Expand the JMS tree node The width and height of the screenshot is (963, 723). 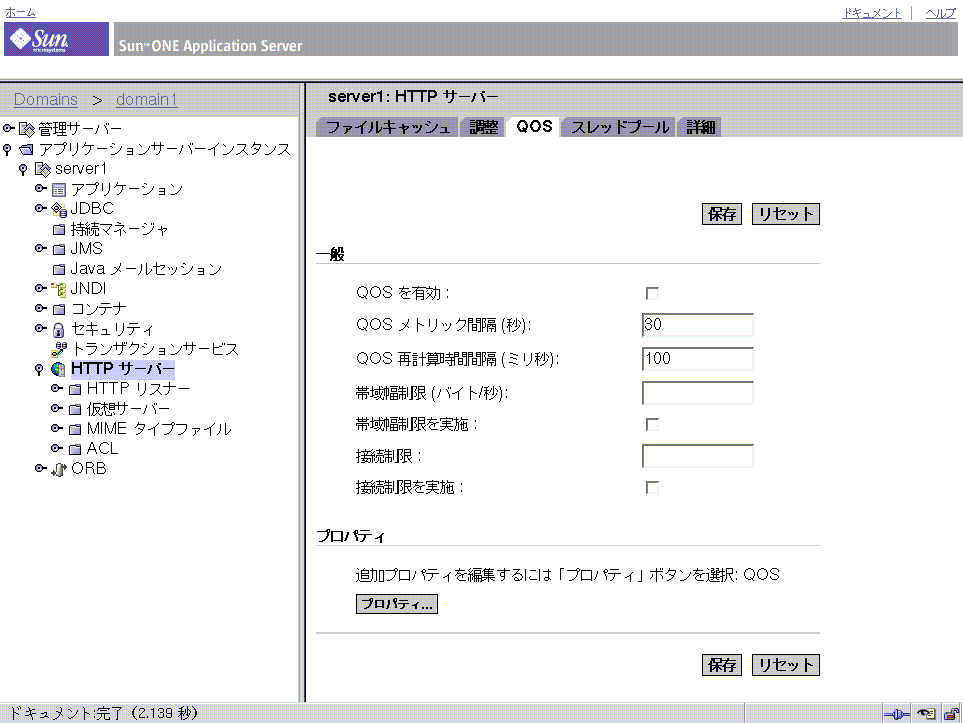(x=41, y=249)
